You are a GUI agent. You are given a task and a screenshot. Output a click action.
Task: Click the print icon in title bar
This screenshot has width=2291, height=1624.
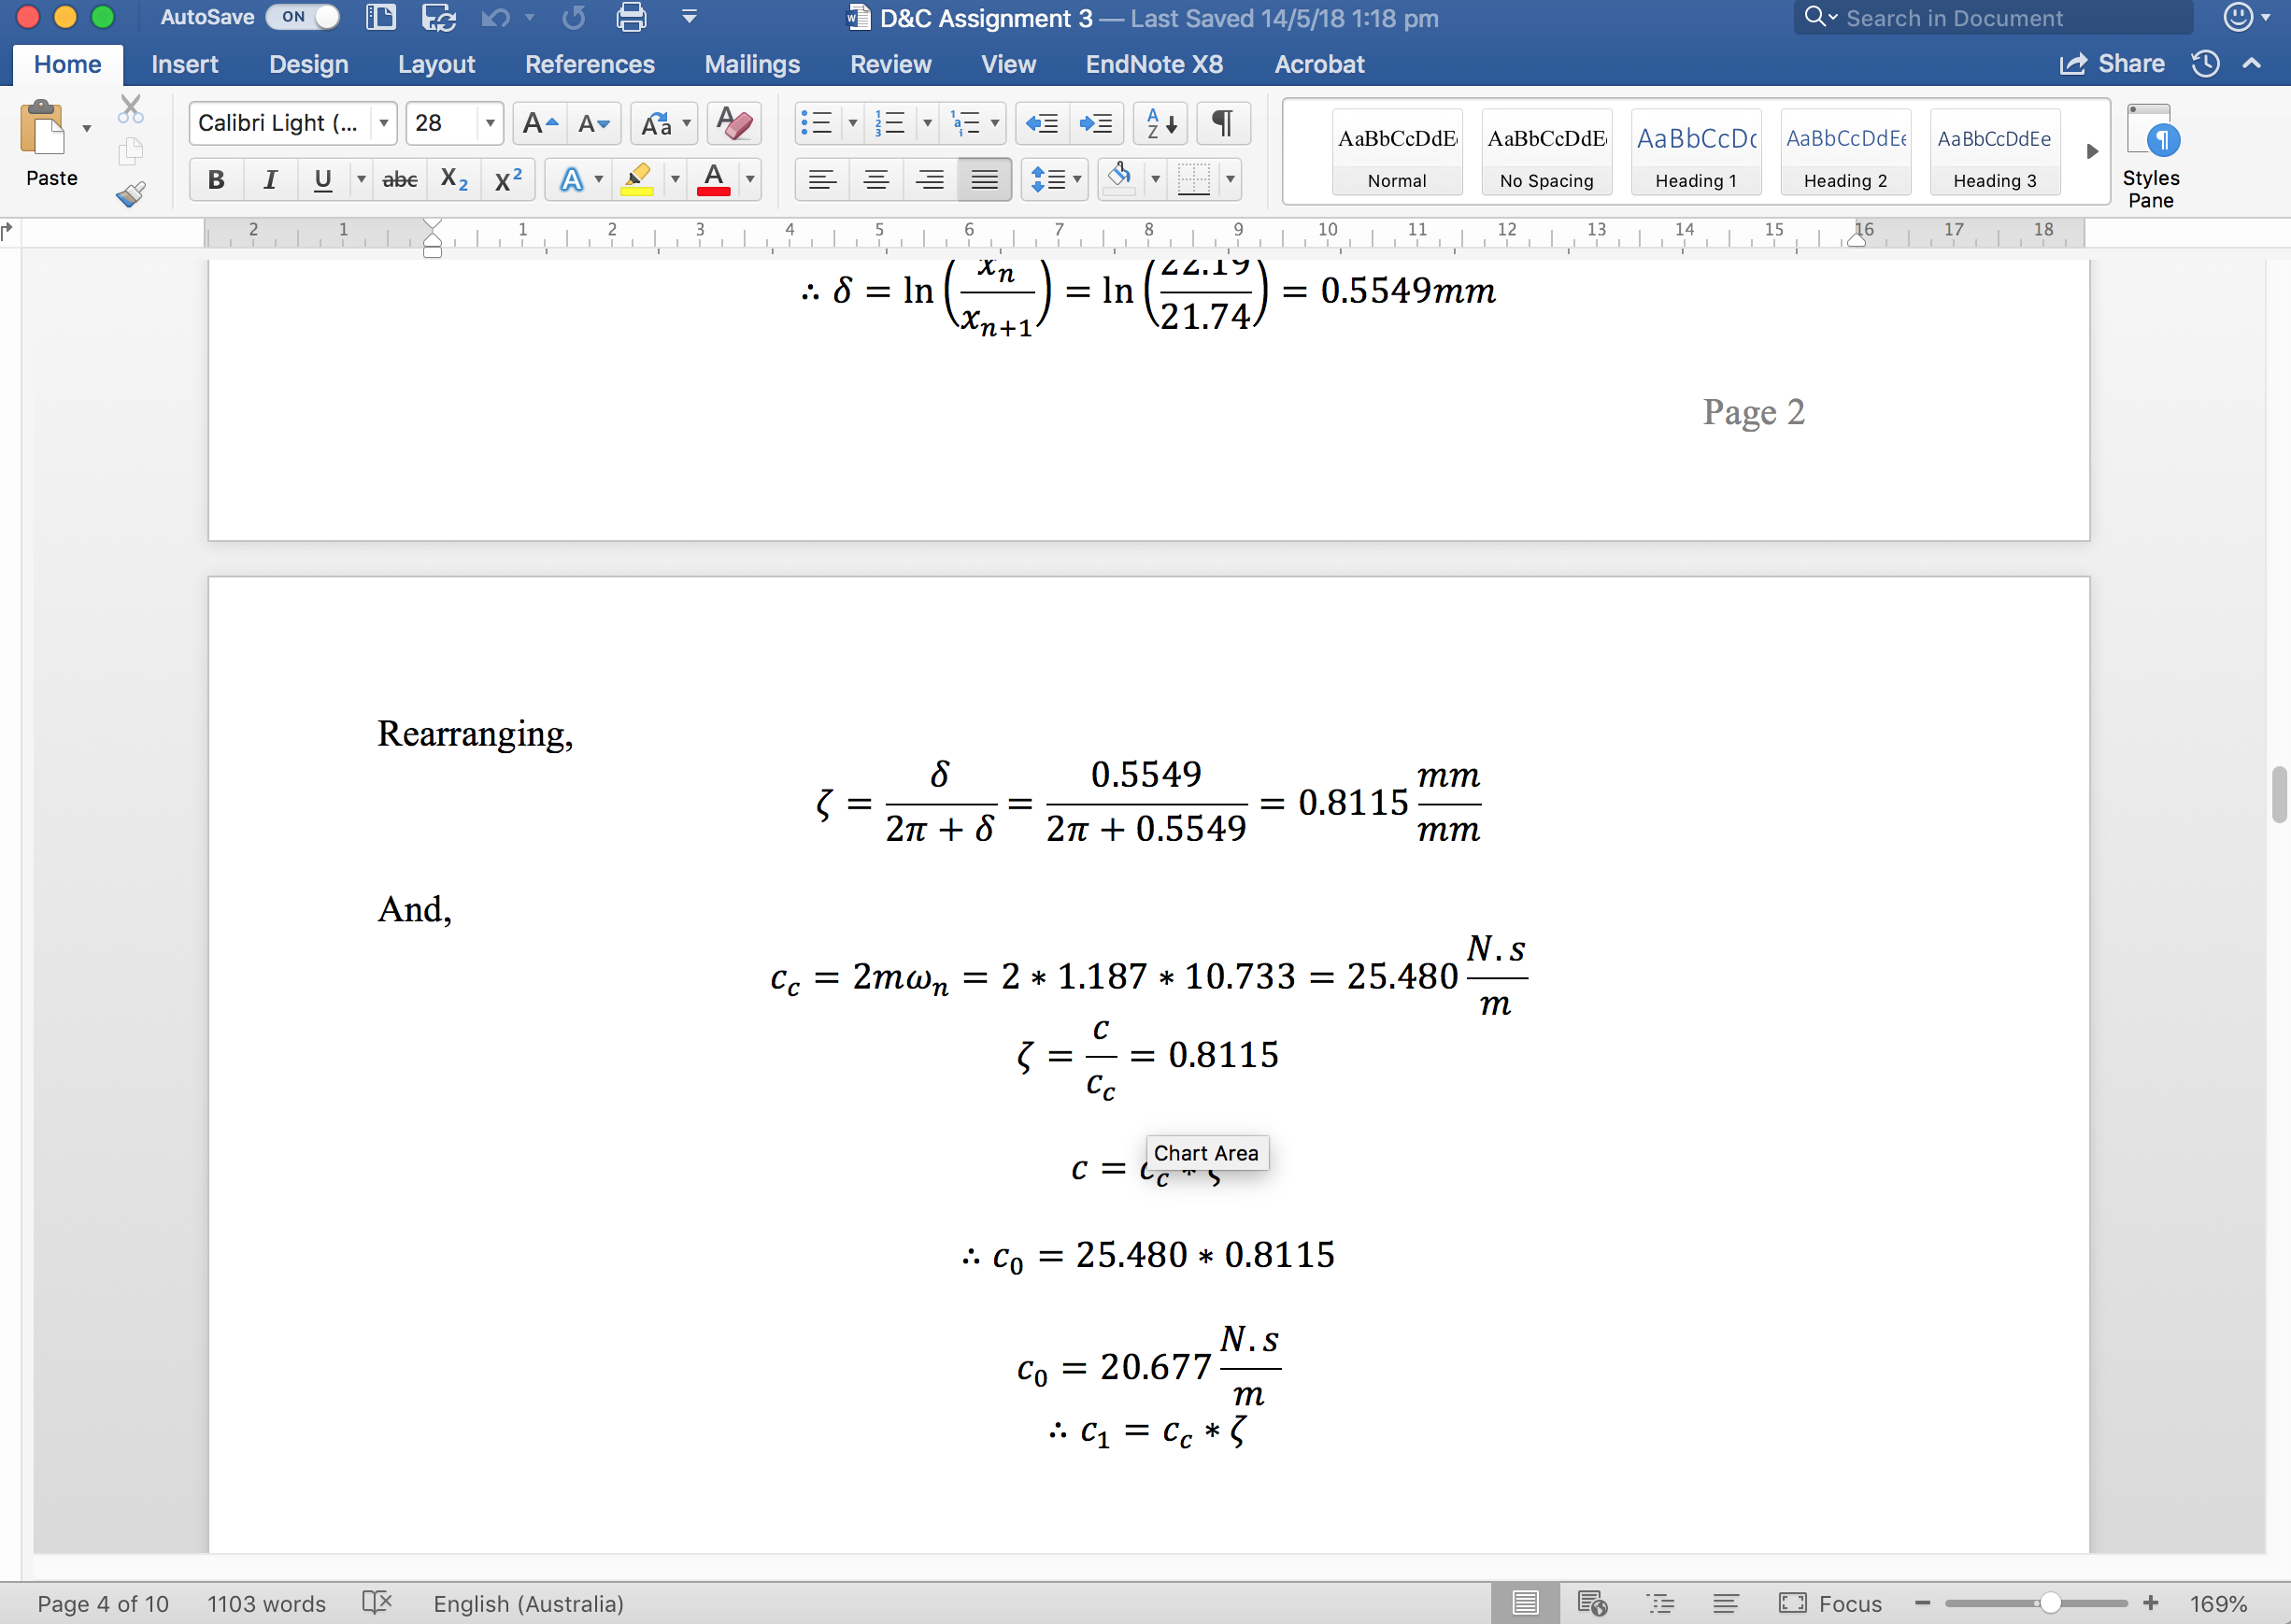tap(631, 17)
